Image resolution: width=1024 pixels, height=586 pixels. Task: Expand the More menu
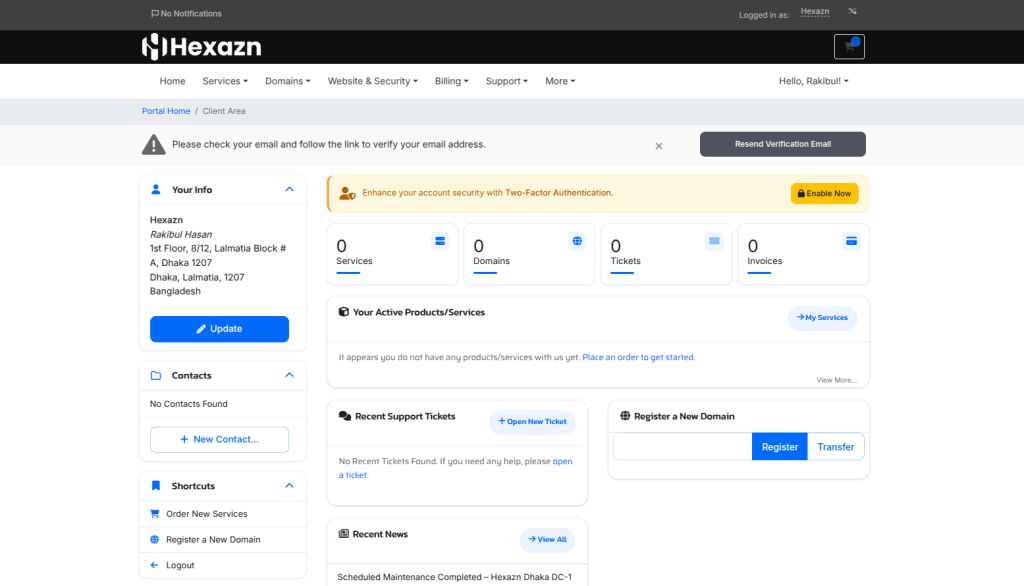[x=560, y=81]
